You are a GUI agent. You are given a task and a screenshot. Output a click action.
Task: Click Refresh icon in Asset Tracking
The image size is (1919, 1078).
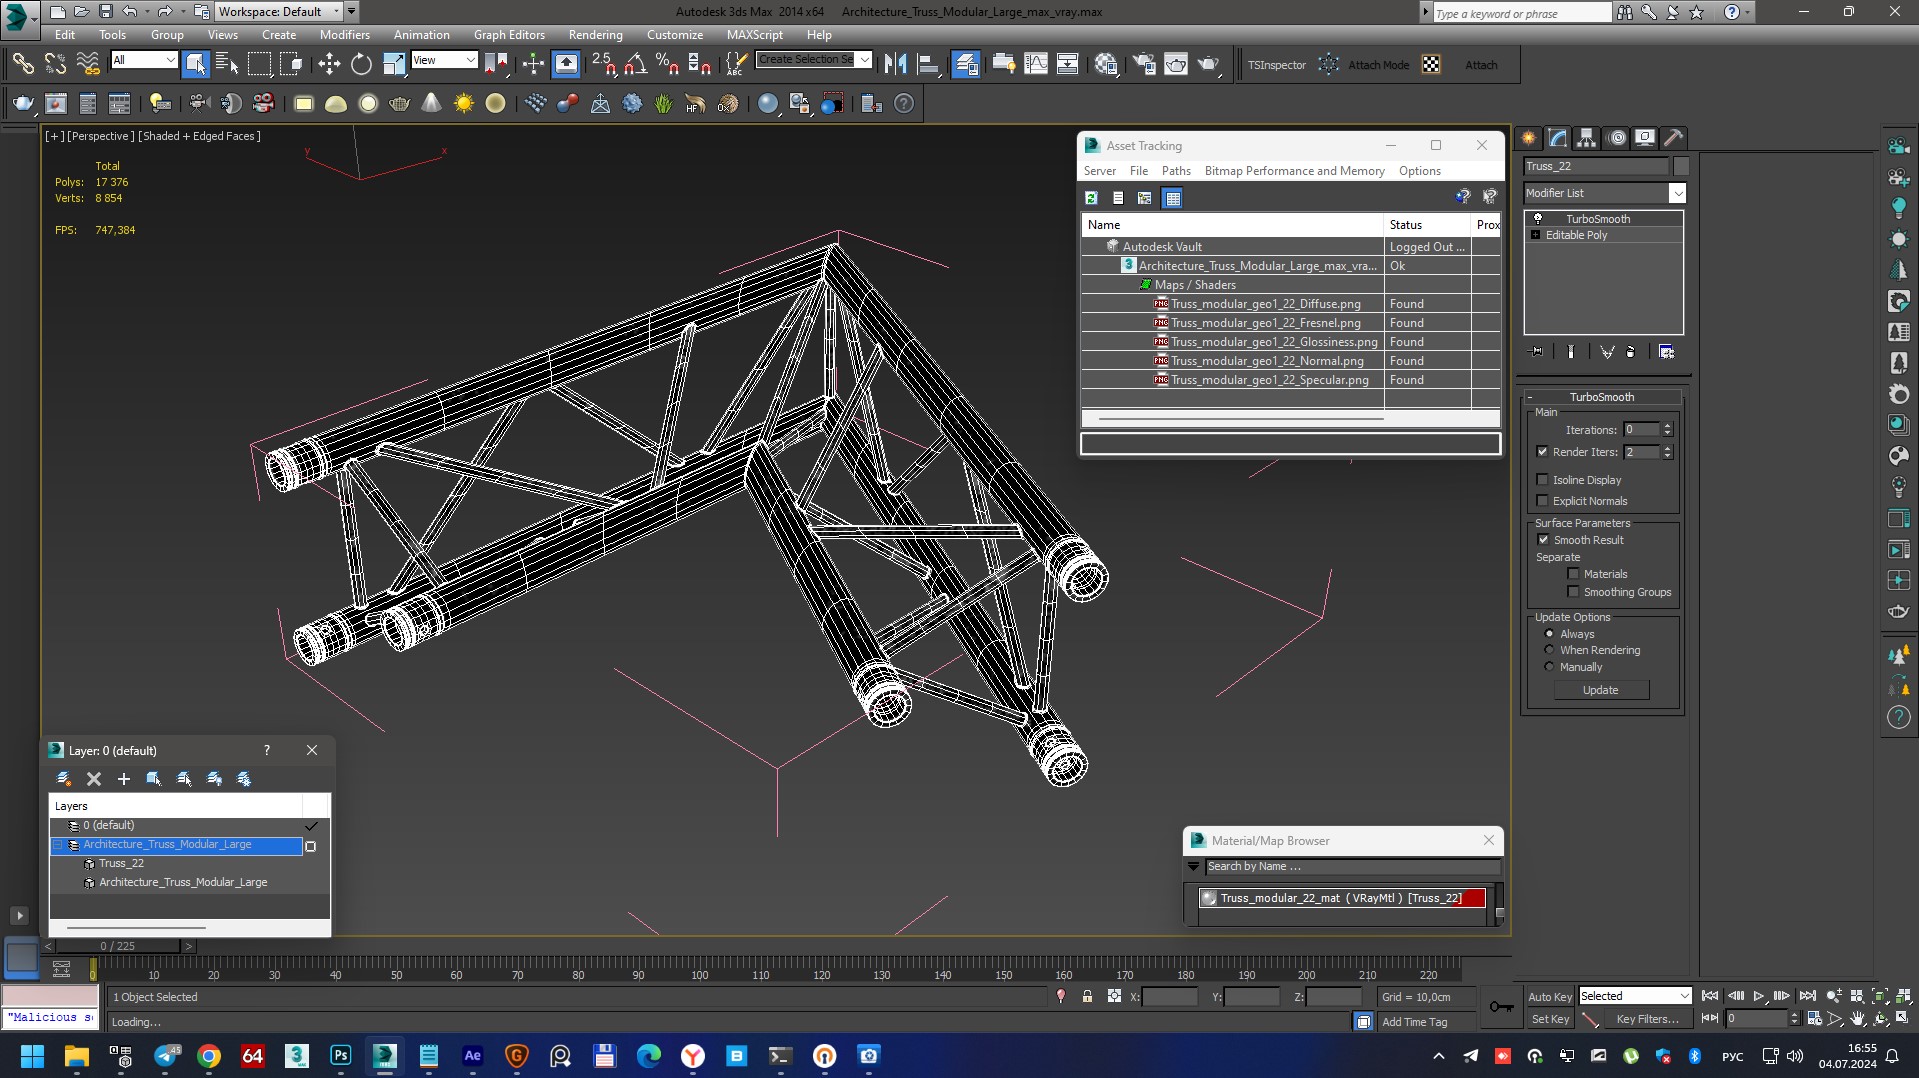click(x=1092, y=198)
